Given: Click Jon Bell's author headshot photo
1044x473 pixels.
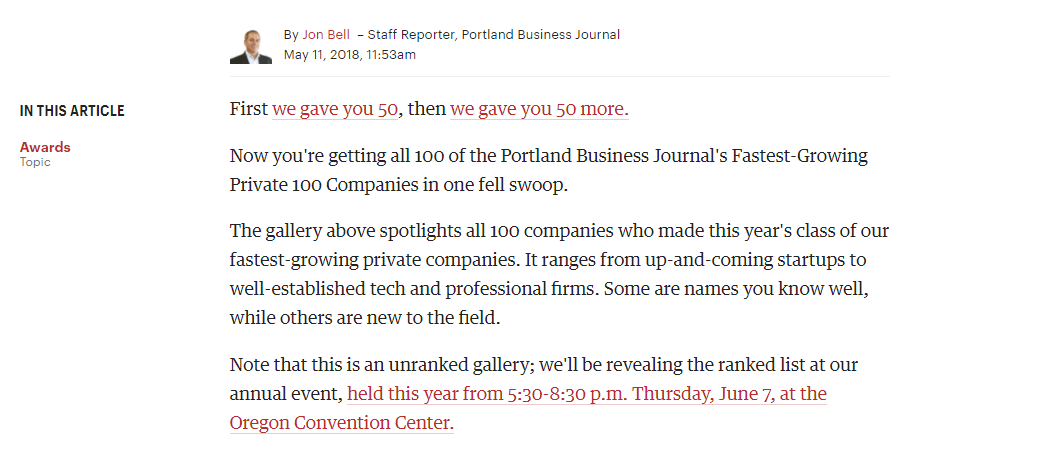Looking at the screenshot, I should (x=251, y=45).
